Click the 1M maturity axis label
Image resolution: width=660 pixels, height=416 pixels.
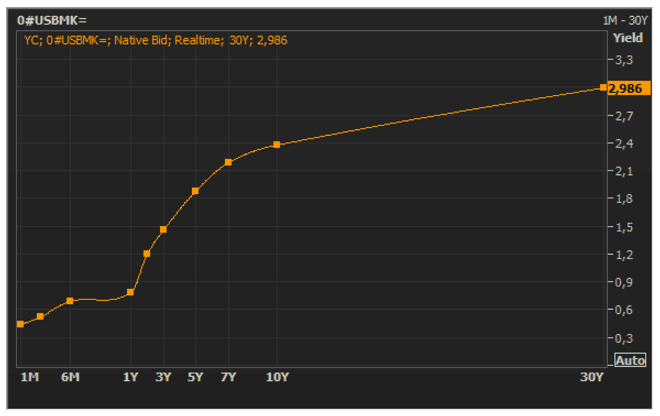point(30,377)
